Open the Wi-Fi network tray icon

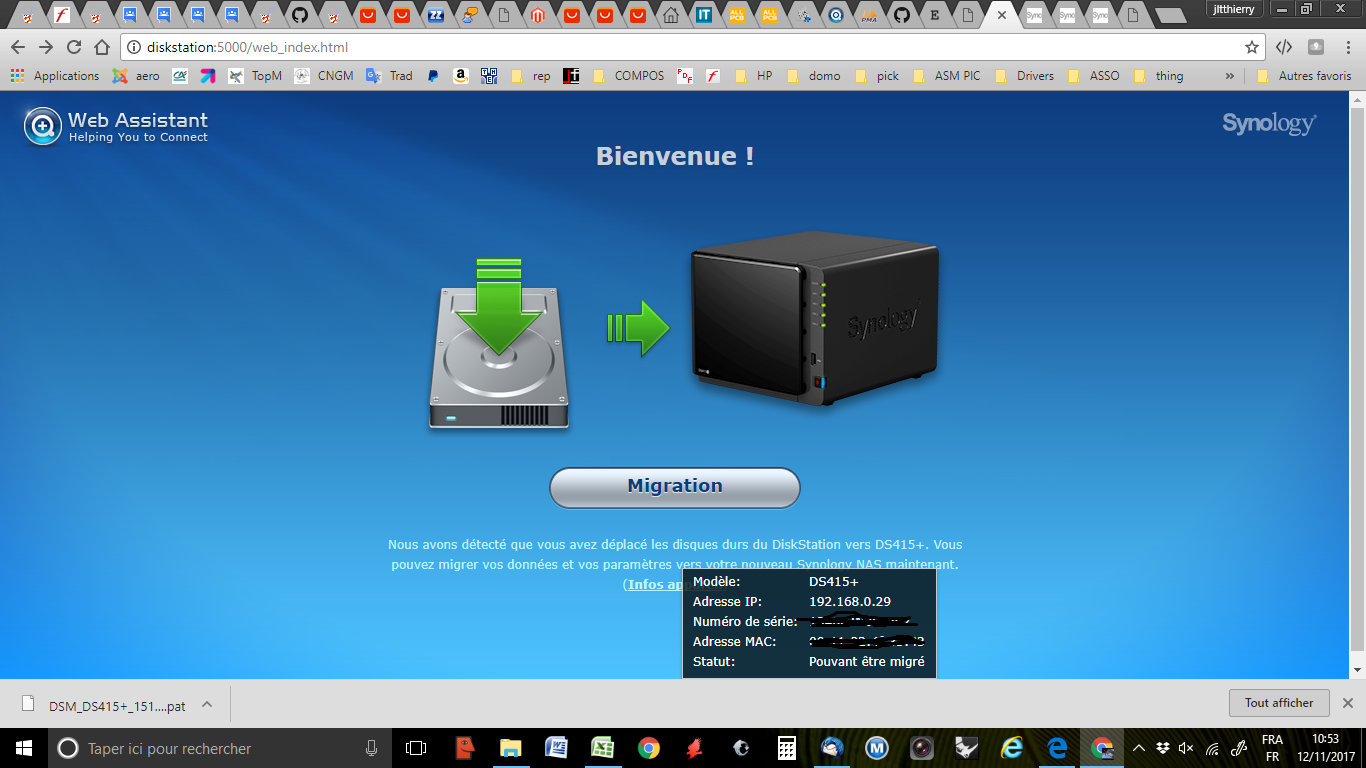tap(1212, 748)
